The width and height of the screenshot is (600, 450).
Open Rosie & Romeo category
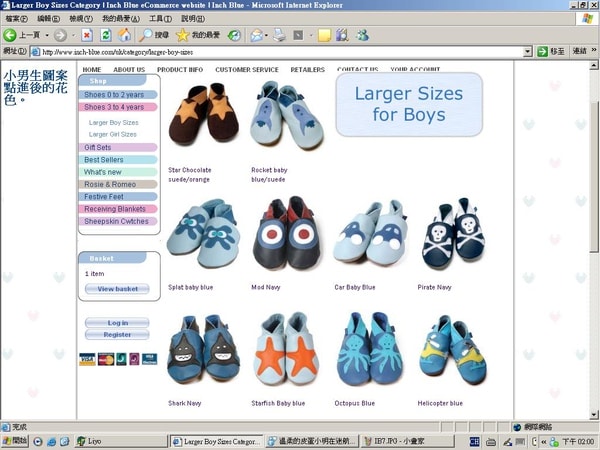coord(118,184)
